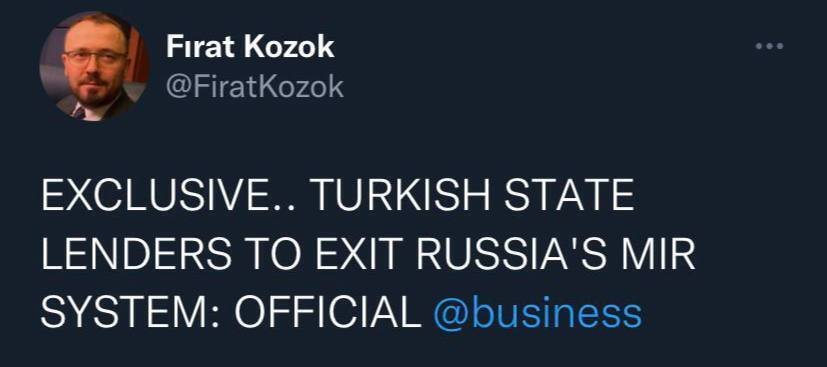Click the word EXIT in the tweet

pyautogui.click(x=357, y=255)
